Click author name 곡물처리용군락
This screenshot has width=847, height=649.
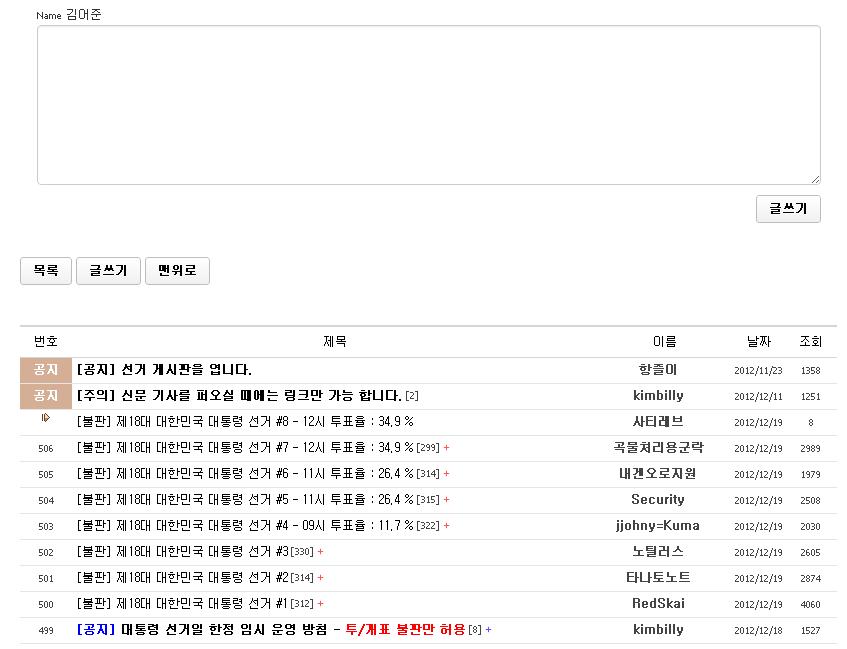point(658,447)
